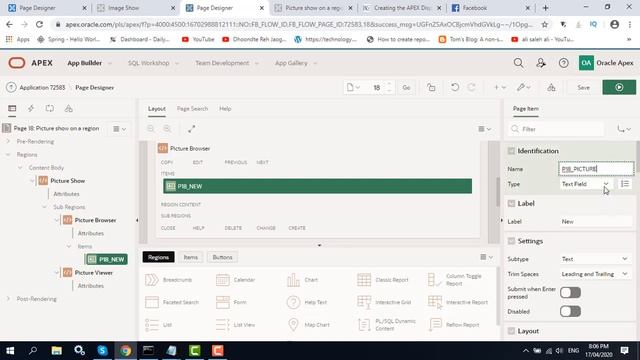Click the Name input field
Image resolution: width=640 pixels, height=360 pixels.
[596, 169]
